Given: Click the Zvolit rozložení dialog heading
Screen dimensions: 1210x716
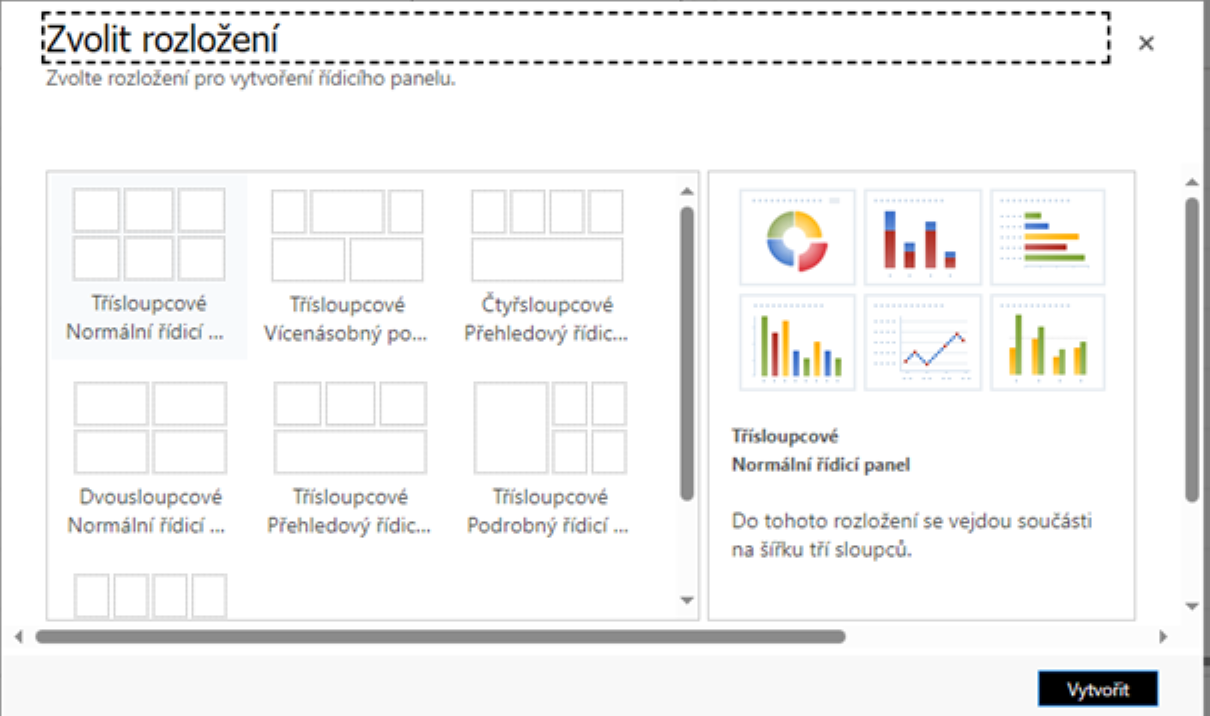Looking at the screenshot, I should click(x=162, y=40).
